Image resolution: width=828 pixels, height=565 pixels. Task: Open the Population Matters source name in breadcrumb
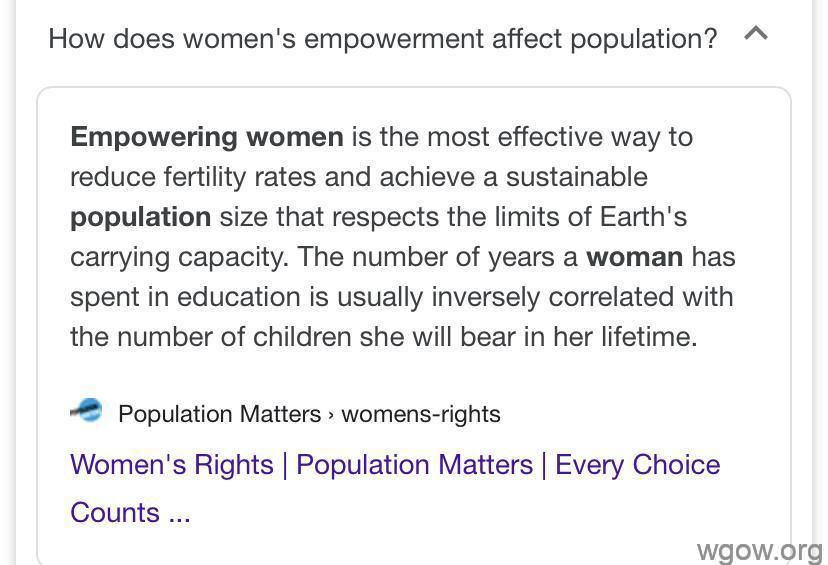220,413
